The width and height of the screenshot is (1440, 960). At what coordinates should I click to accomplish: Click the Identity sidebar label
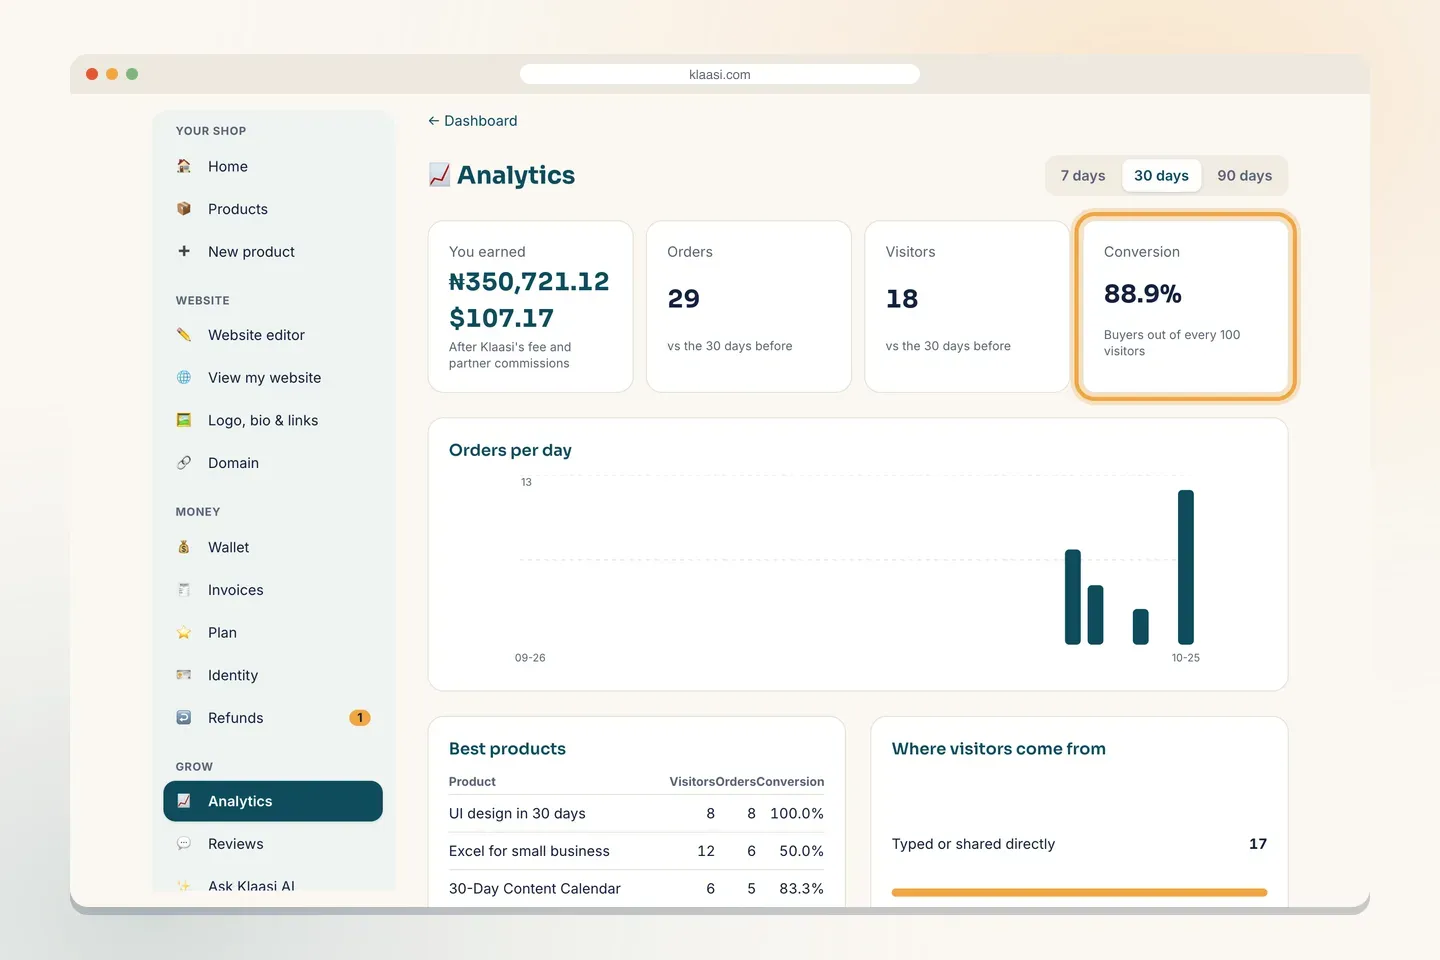tap(233, 676)
